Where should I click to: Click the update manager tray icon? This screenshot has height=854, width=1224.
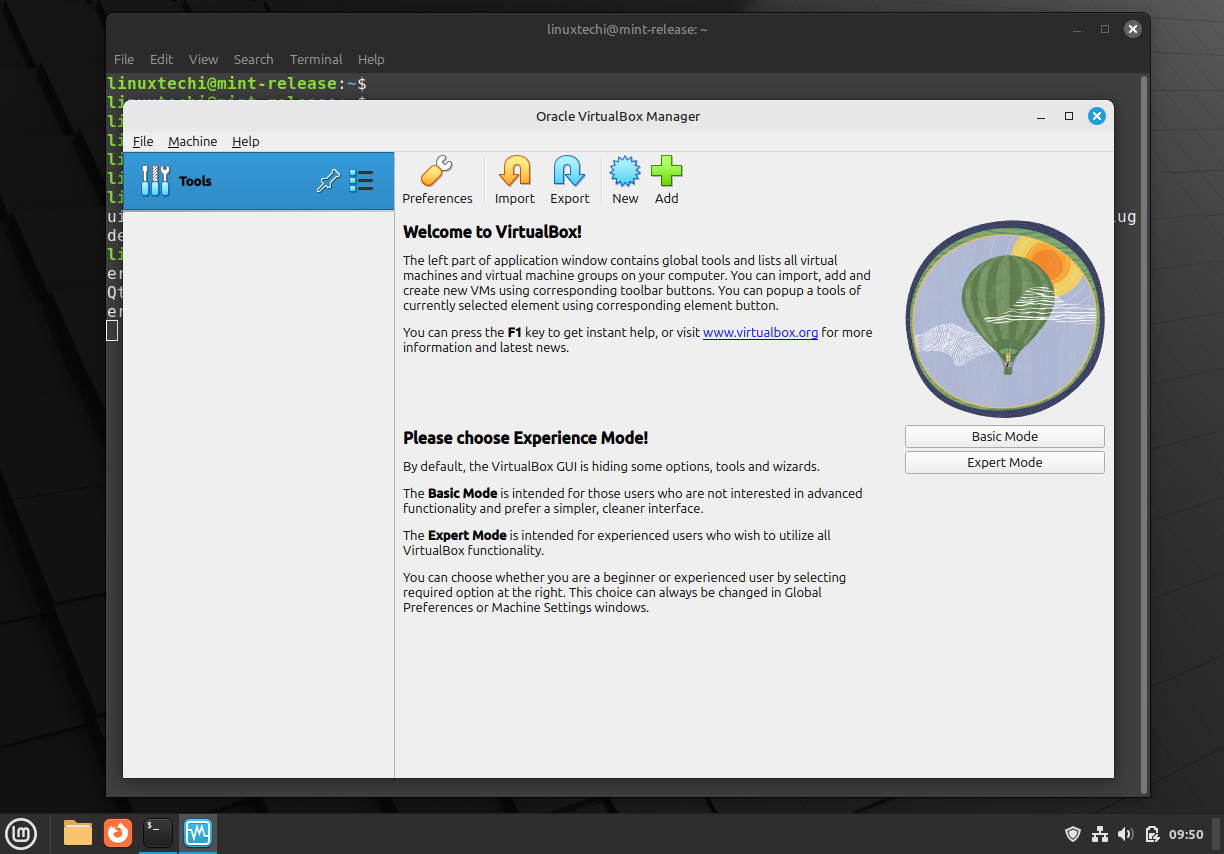pyautogui.click(x=1152, y=833)
